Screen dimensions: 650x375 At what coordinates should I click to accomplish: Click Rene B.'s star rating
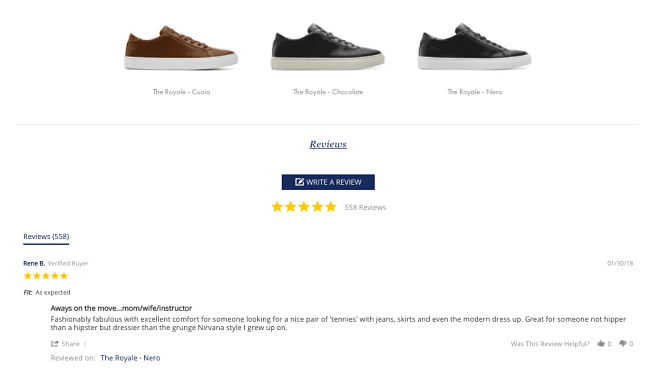(x=46, y=276)
